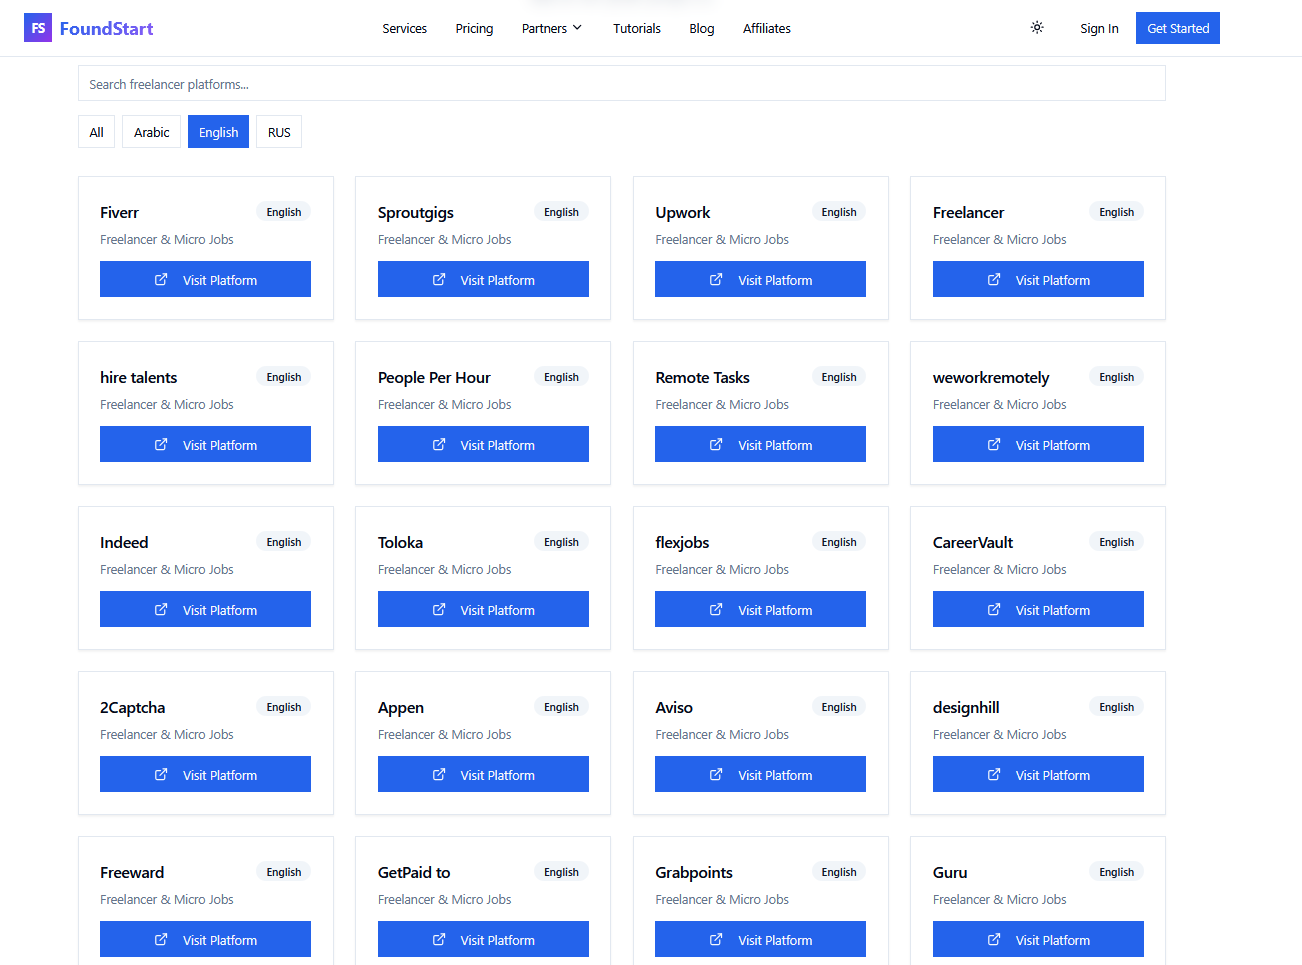Click the Appen card title
This screenshot has width=1302, height=965.
pos(401,707)
